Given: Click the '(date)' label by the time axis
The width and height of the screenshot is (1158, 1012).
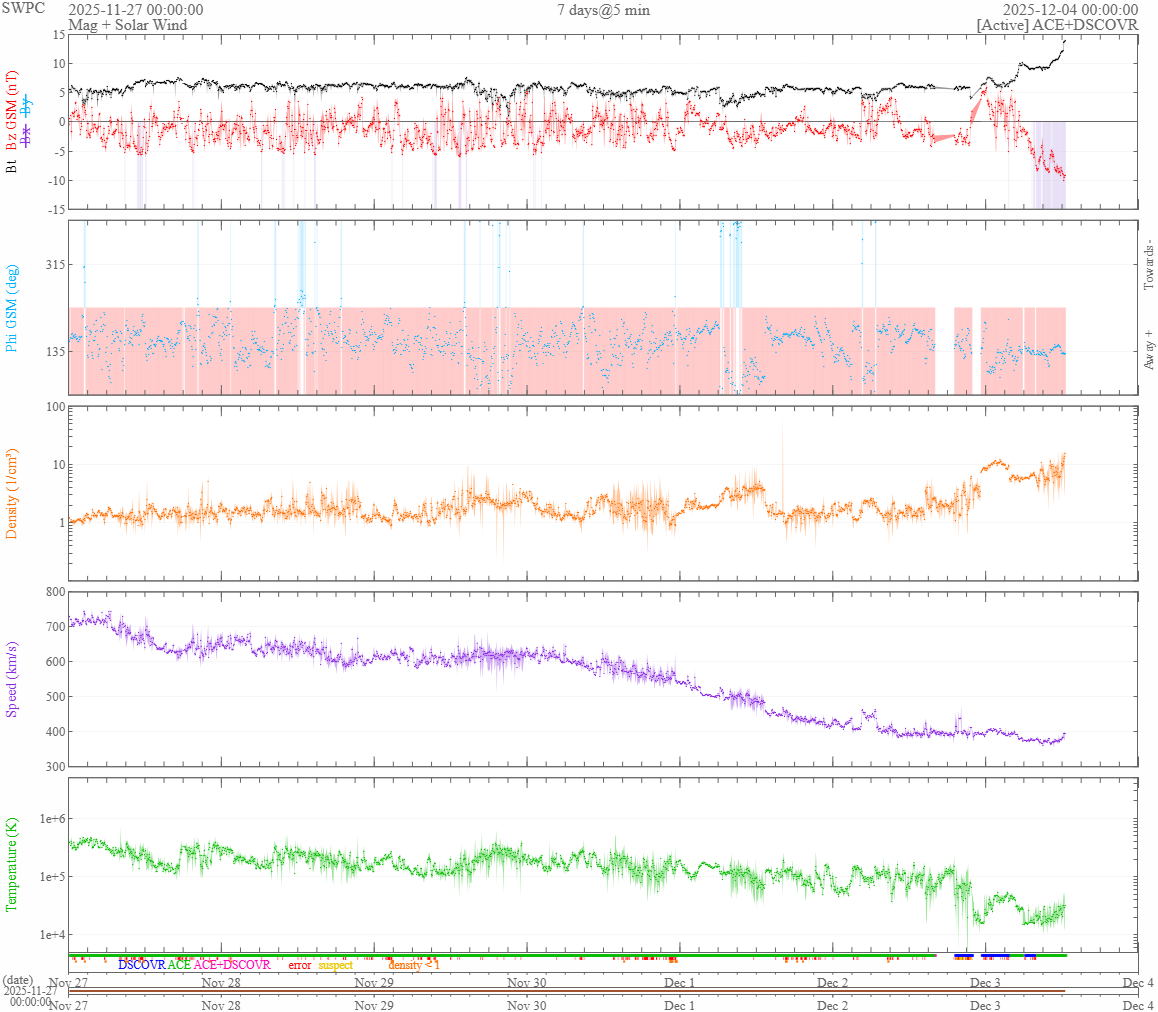Looking at the screenshot, I should pyautogui.click(x=17, y=980).
